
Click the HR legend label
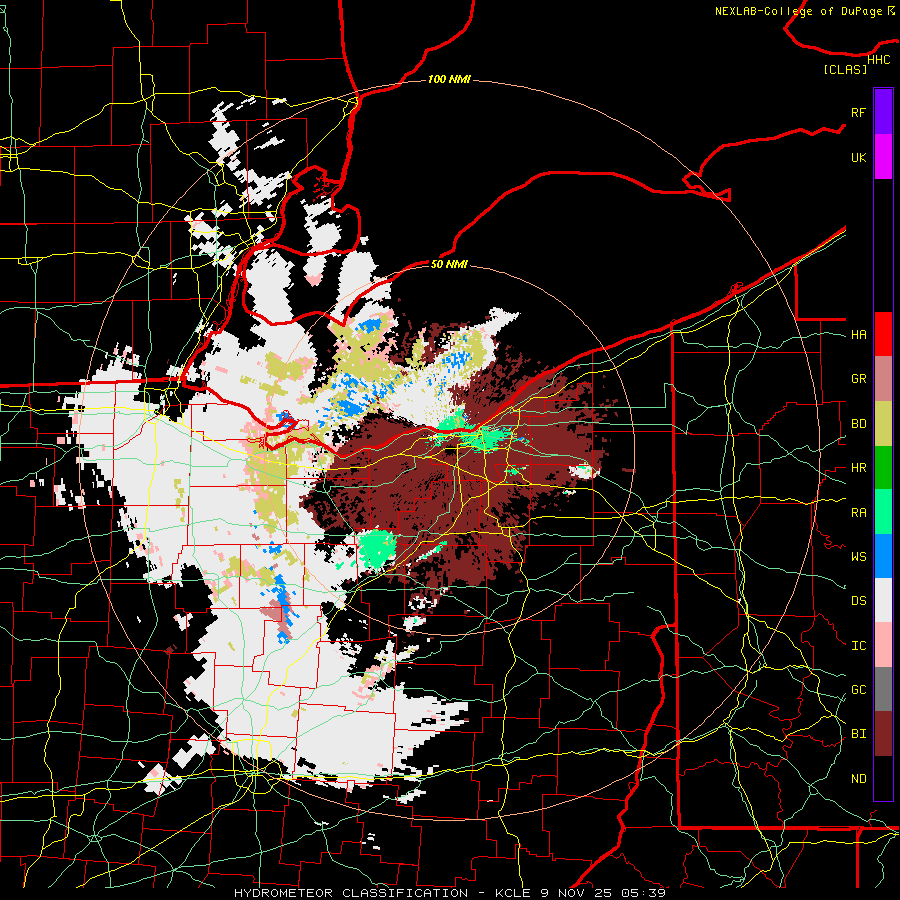tap(858, 468)
